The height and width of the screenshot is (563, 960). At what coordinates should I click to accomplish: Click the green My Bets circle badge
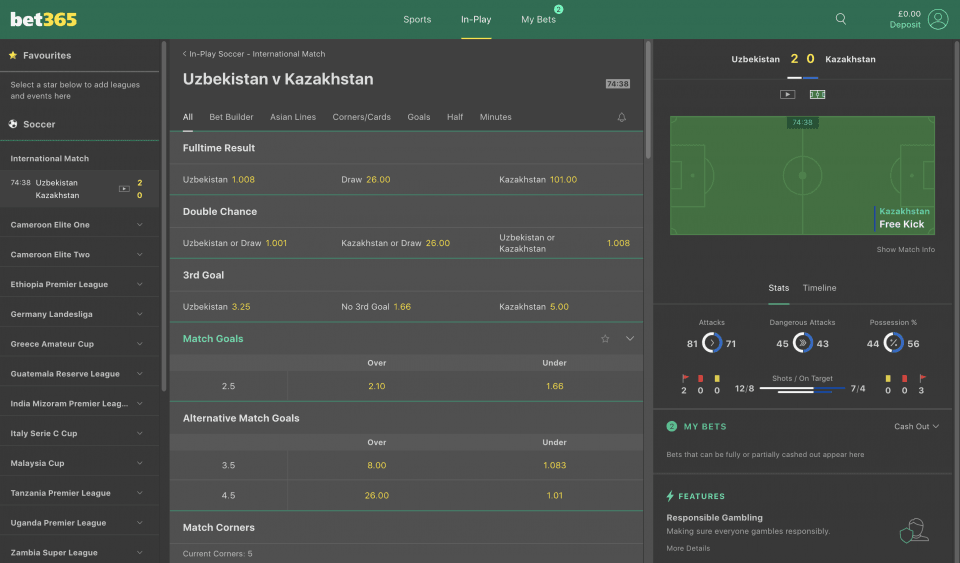672,426
